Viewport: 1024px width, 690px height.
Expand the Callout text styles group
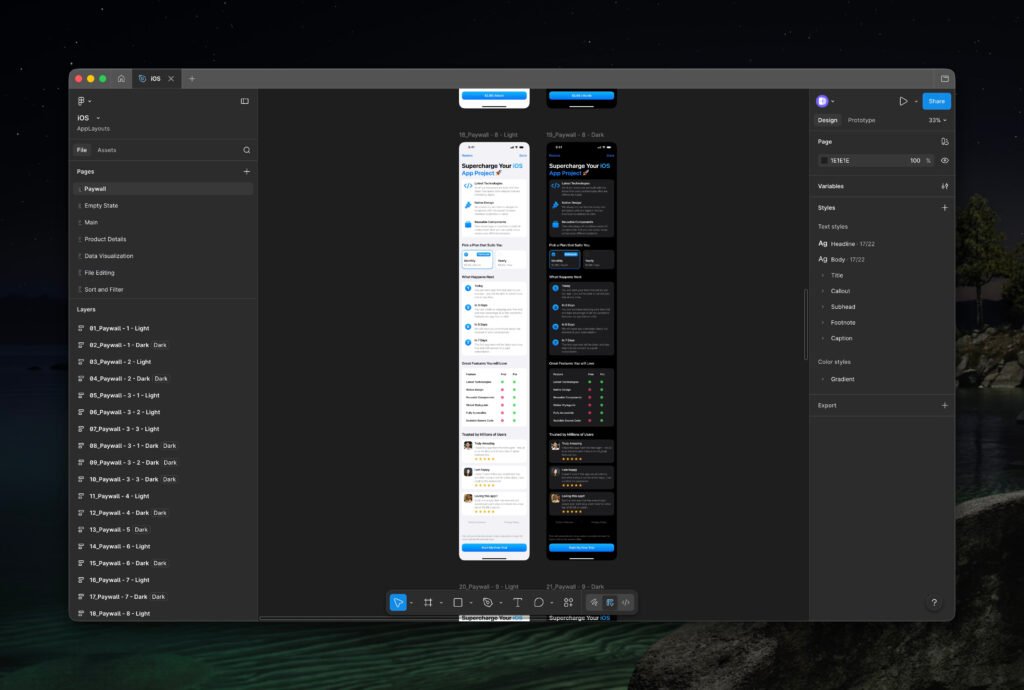(x=822, y=291)
